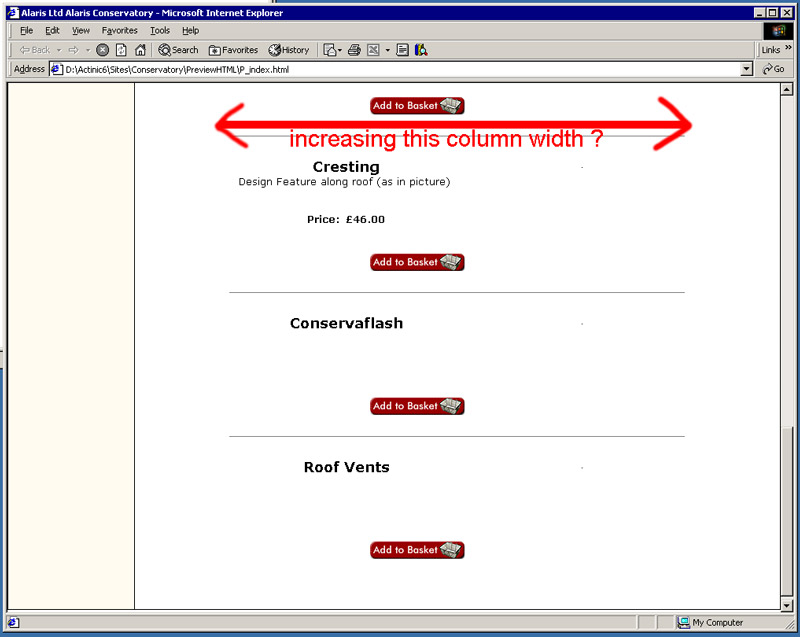Open the Search pane

pos(179,50)
